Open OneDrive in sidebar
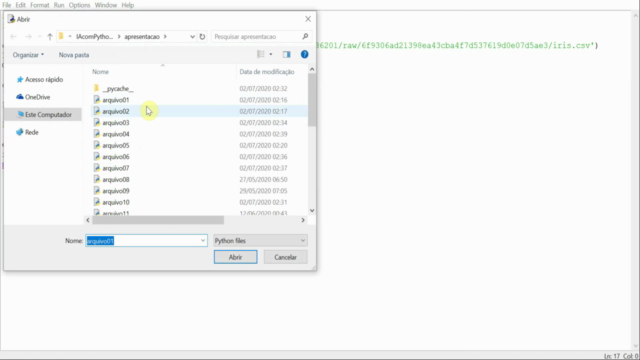This screenshot has height=360, width=640. [x=33, y=97]
